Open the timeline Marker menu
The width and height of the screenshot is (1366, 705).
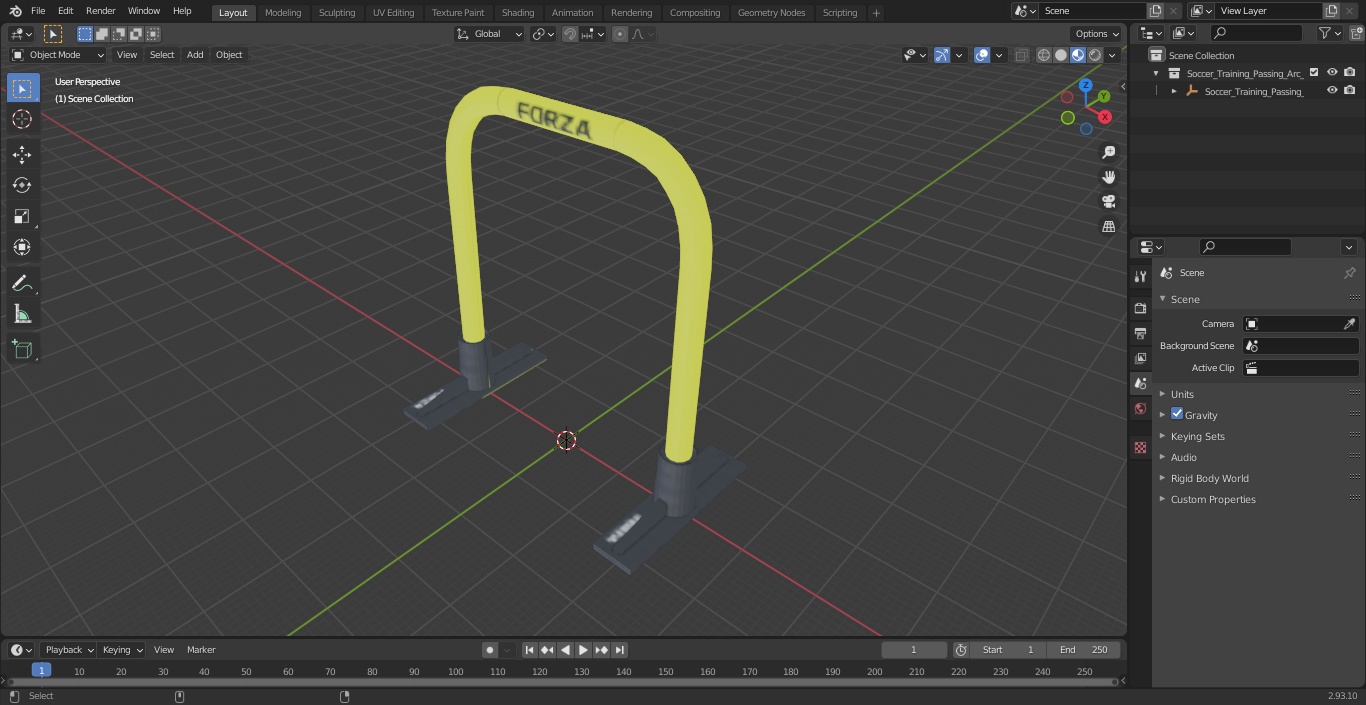click(201, 650)
